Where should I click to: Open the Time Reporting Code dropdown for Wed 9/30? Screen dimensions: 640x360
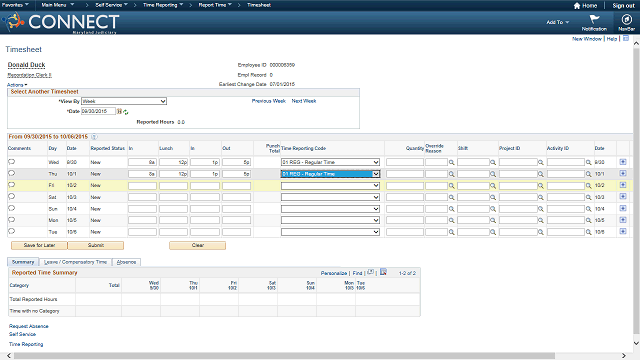point(330,162)
